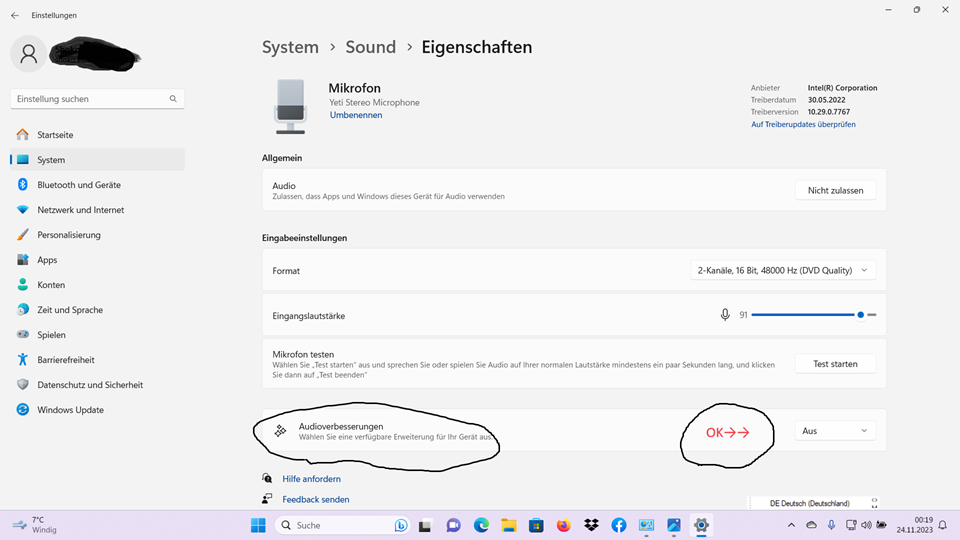Click the Nicht zulassen button
This screenshot has width=960, height=540.
[835, 190]
